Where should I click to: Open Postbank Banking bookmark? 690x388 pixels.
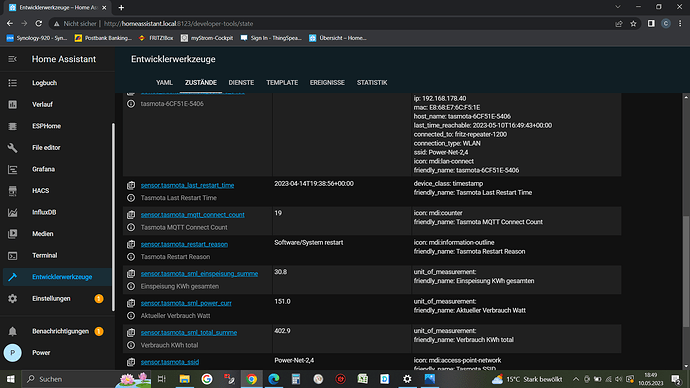coord(103,38)
